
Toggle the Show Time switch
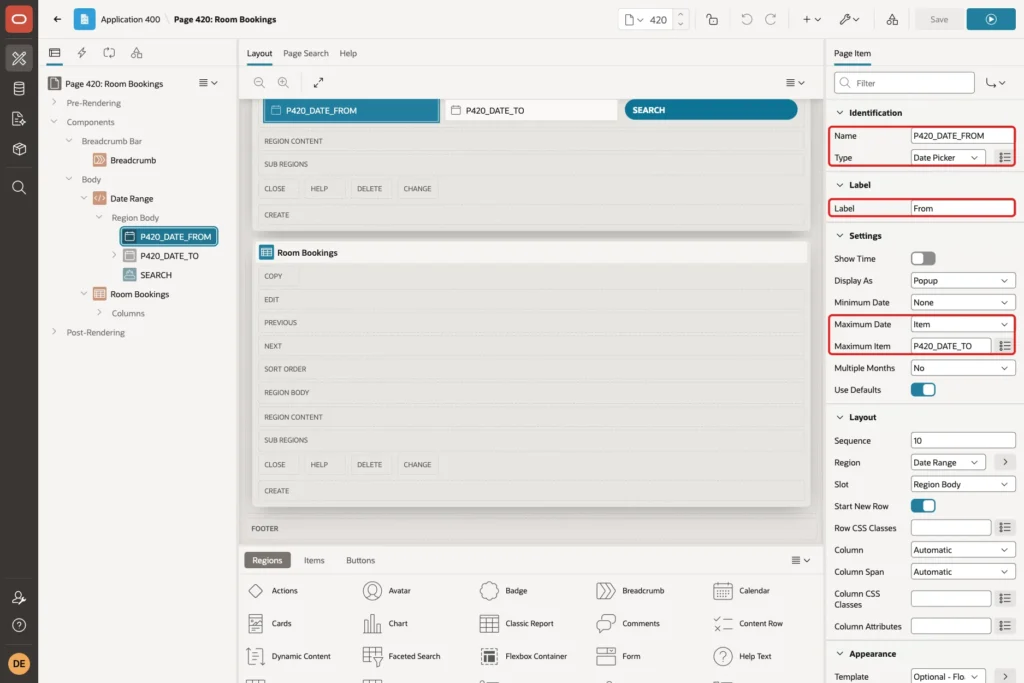click(923, 259)
